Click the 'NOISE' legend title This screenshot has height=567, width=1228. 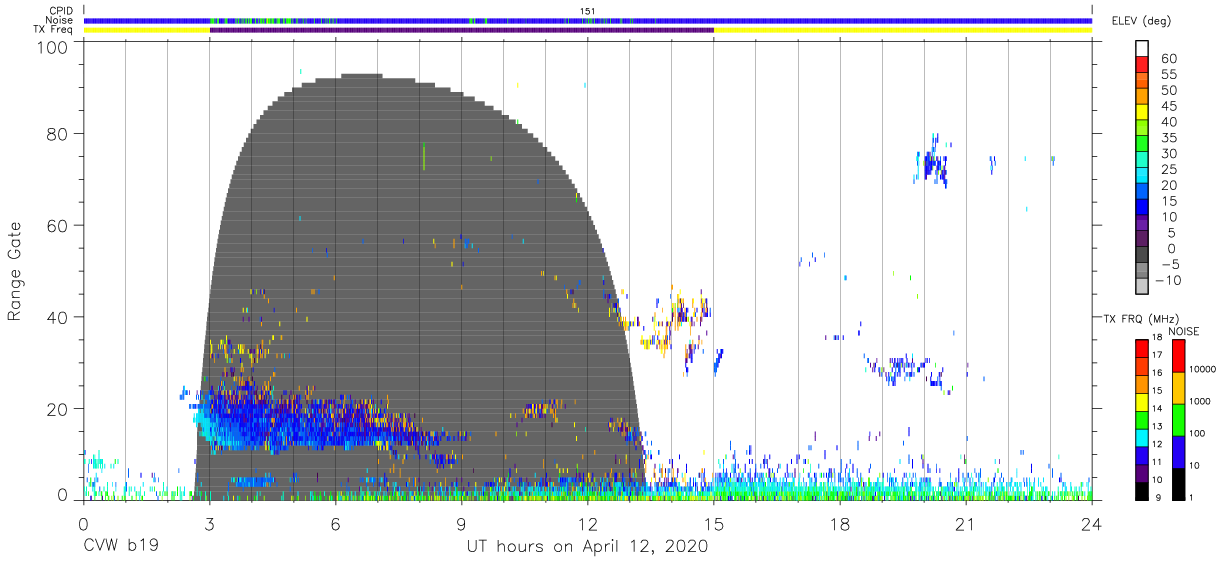tap(1184, 331)
